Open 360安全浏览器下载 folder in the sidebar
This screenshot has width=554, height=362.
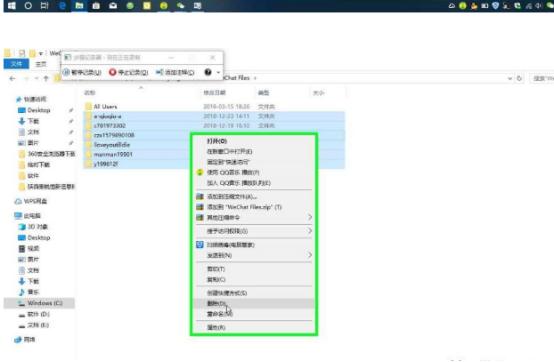pos(51,154)
